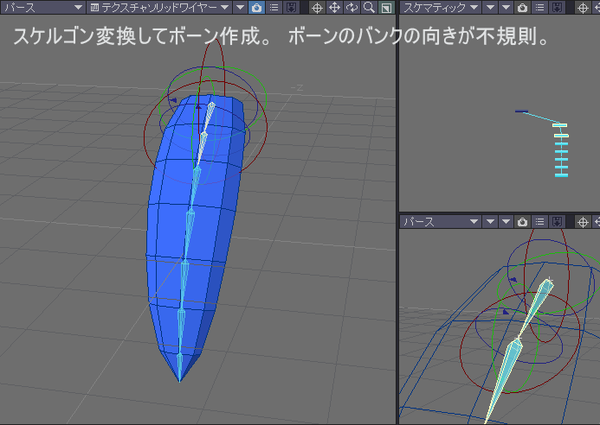Open the スケマティック view type dropdown

(440, 7)
